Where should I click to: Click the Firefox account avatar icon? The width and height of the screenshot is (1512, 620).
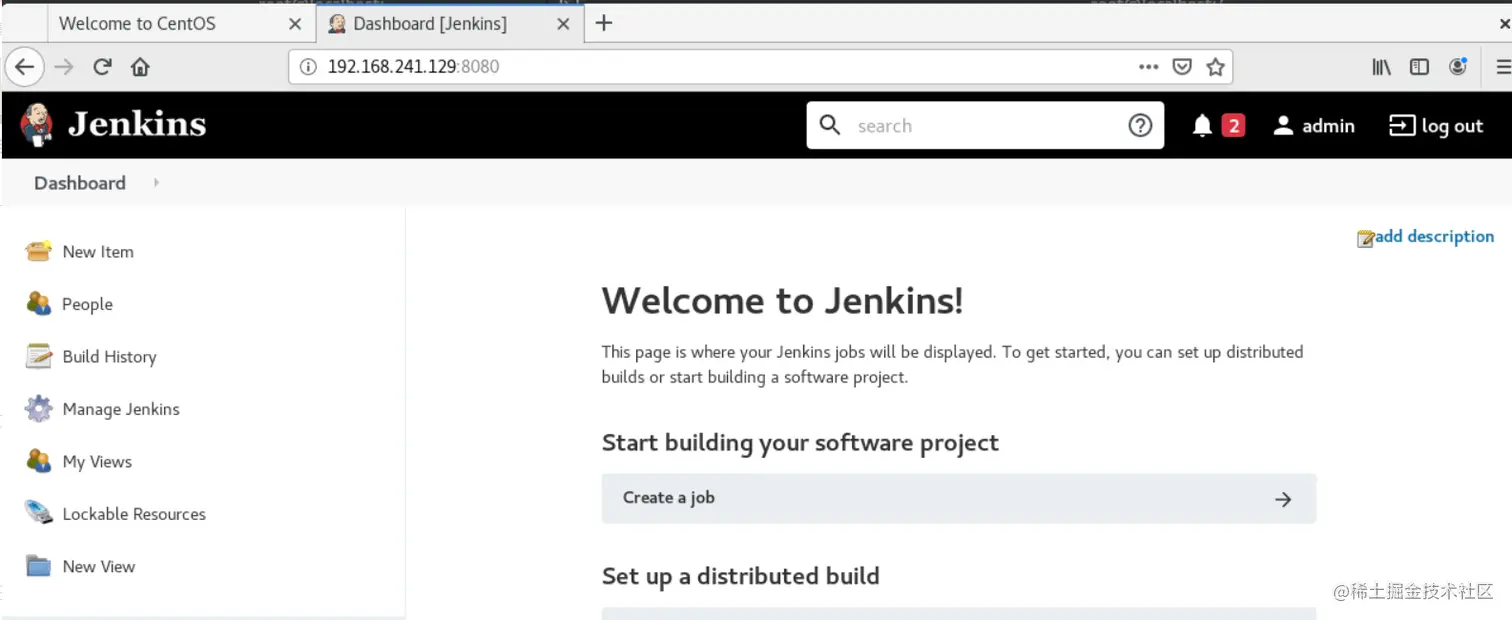1458,67
